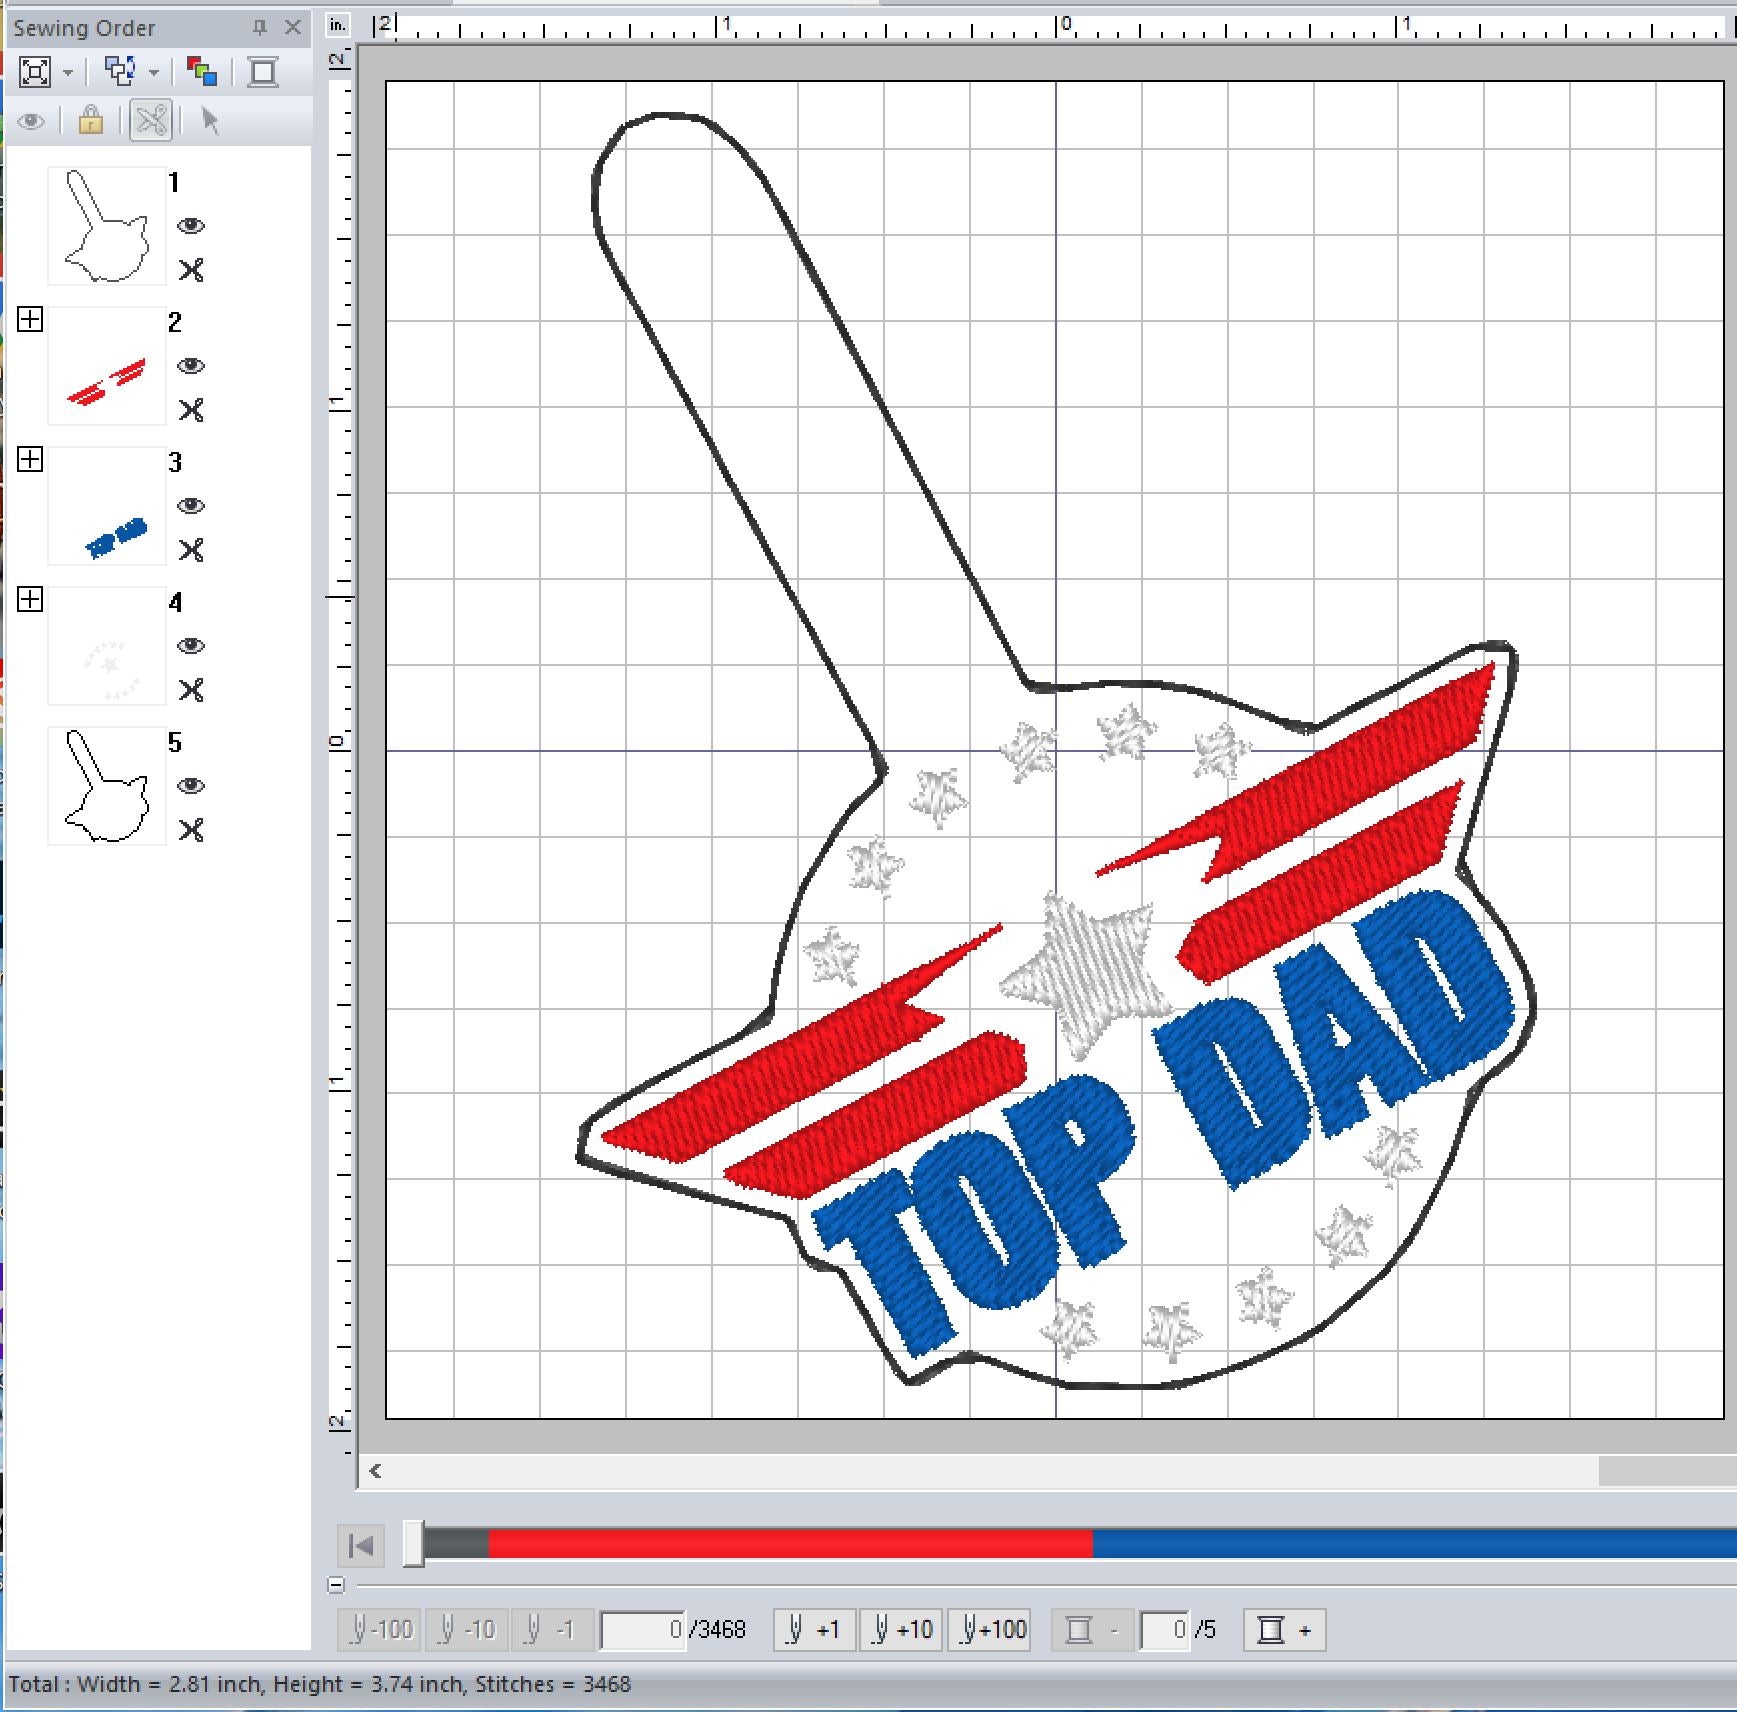
Task: Click scissors icon for sewing item 4
Action: (x=191, y=690)
